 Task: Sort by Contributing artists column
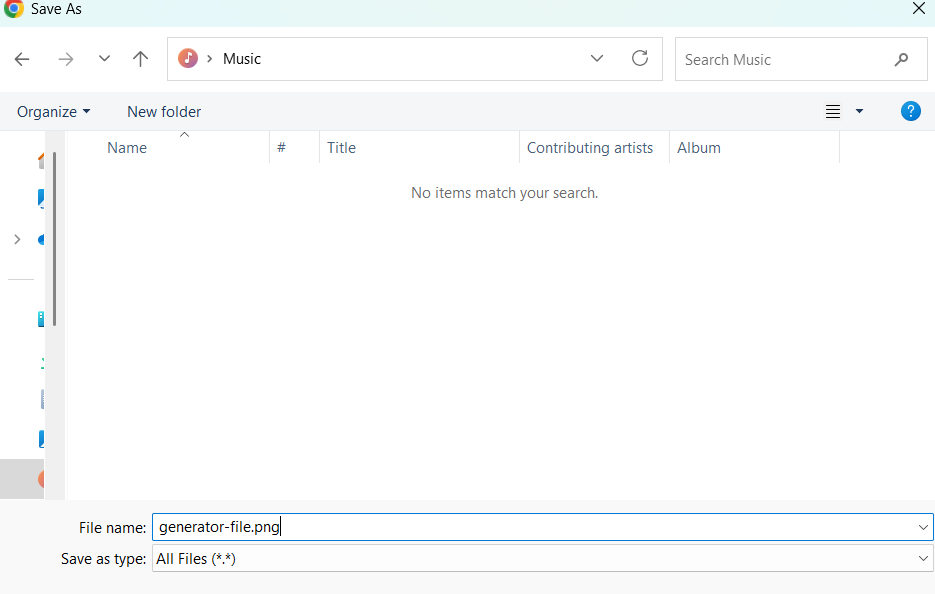tap(590, 148)
